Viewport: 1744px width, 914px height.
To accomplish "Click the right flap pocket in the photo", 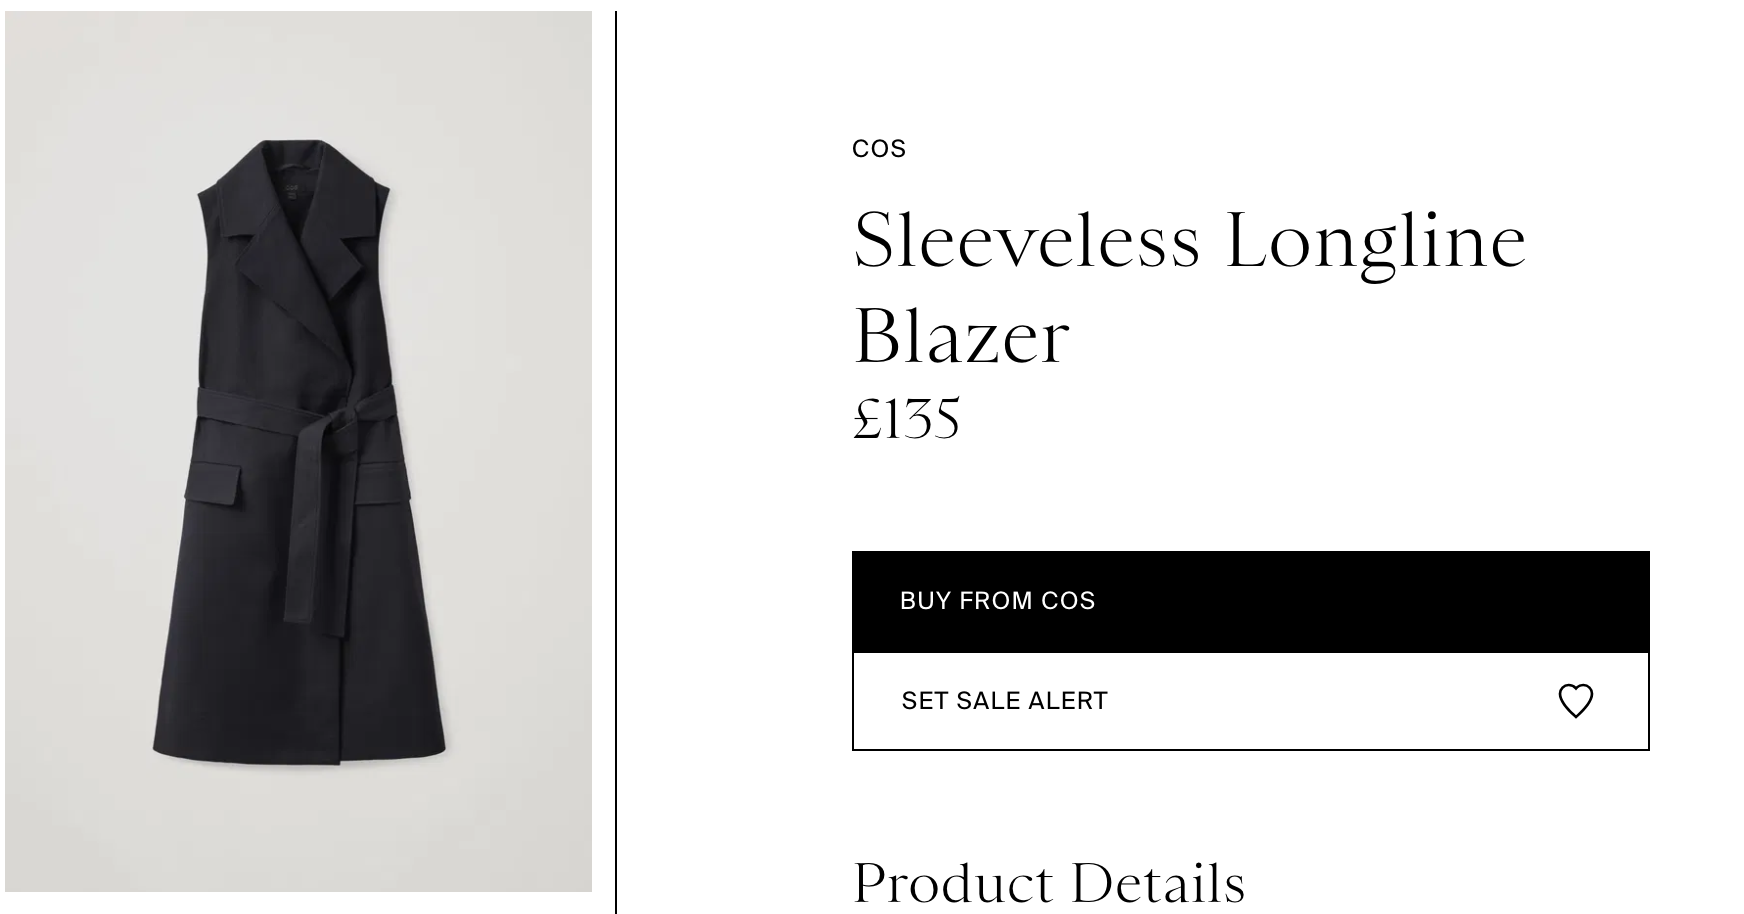I will (x=383, y=483).
